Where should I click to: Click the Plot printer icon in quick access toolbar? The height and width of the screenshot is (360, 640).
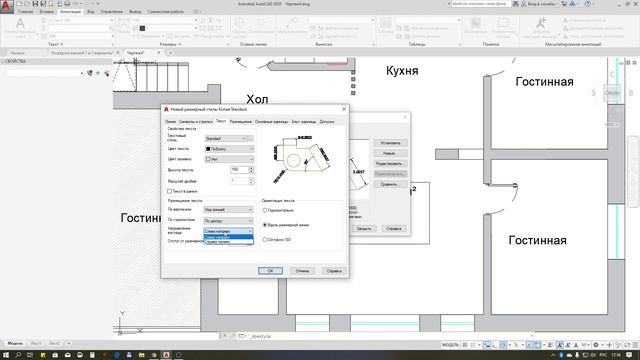(x=67, y=4)
